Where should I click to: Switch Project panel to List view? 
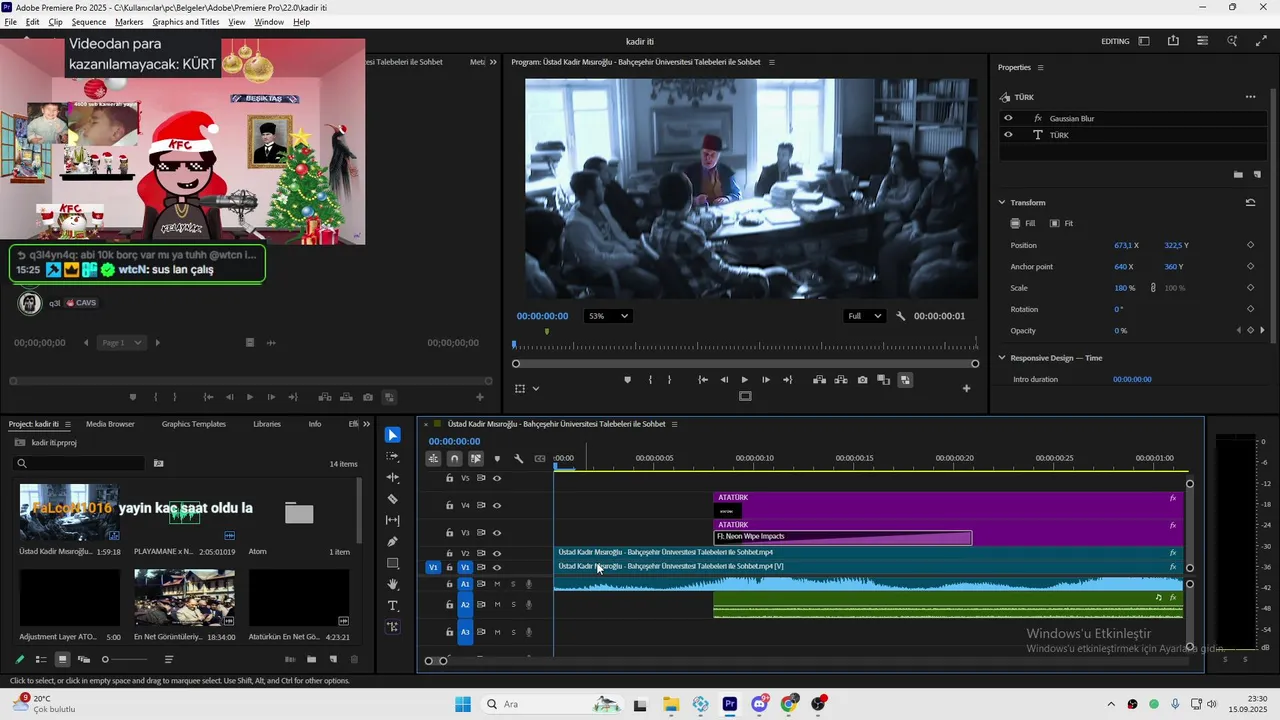click(41, 659)
